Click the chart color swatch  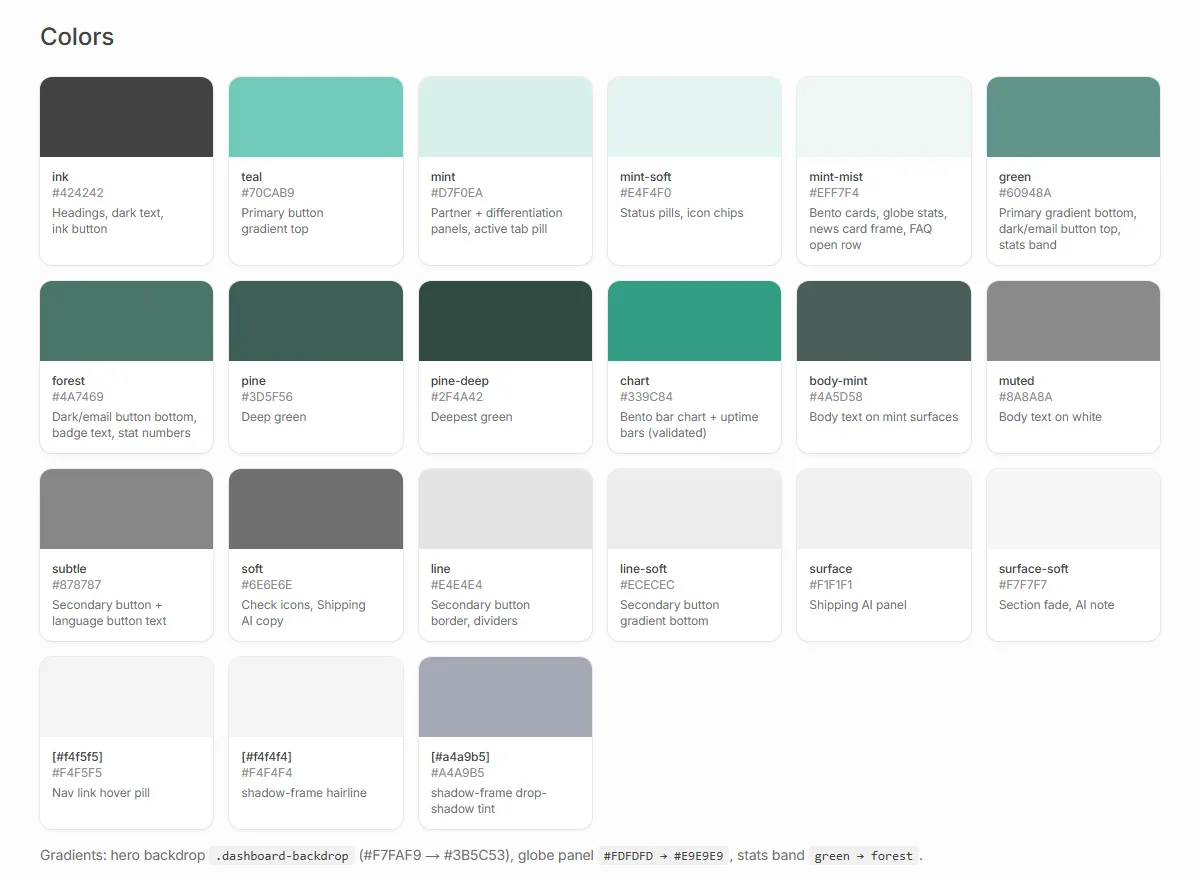(695, 321)
